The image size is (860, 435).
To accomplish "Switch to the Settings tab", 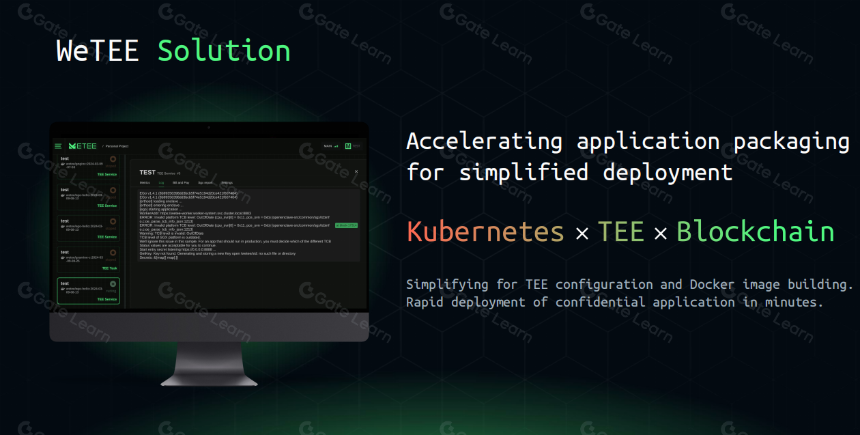I will click(227, 183).
